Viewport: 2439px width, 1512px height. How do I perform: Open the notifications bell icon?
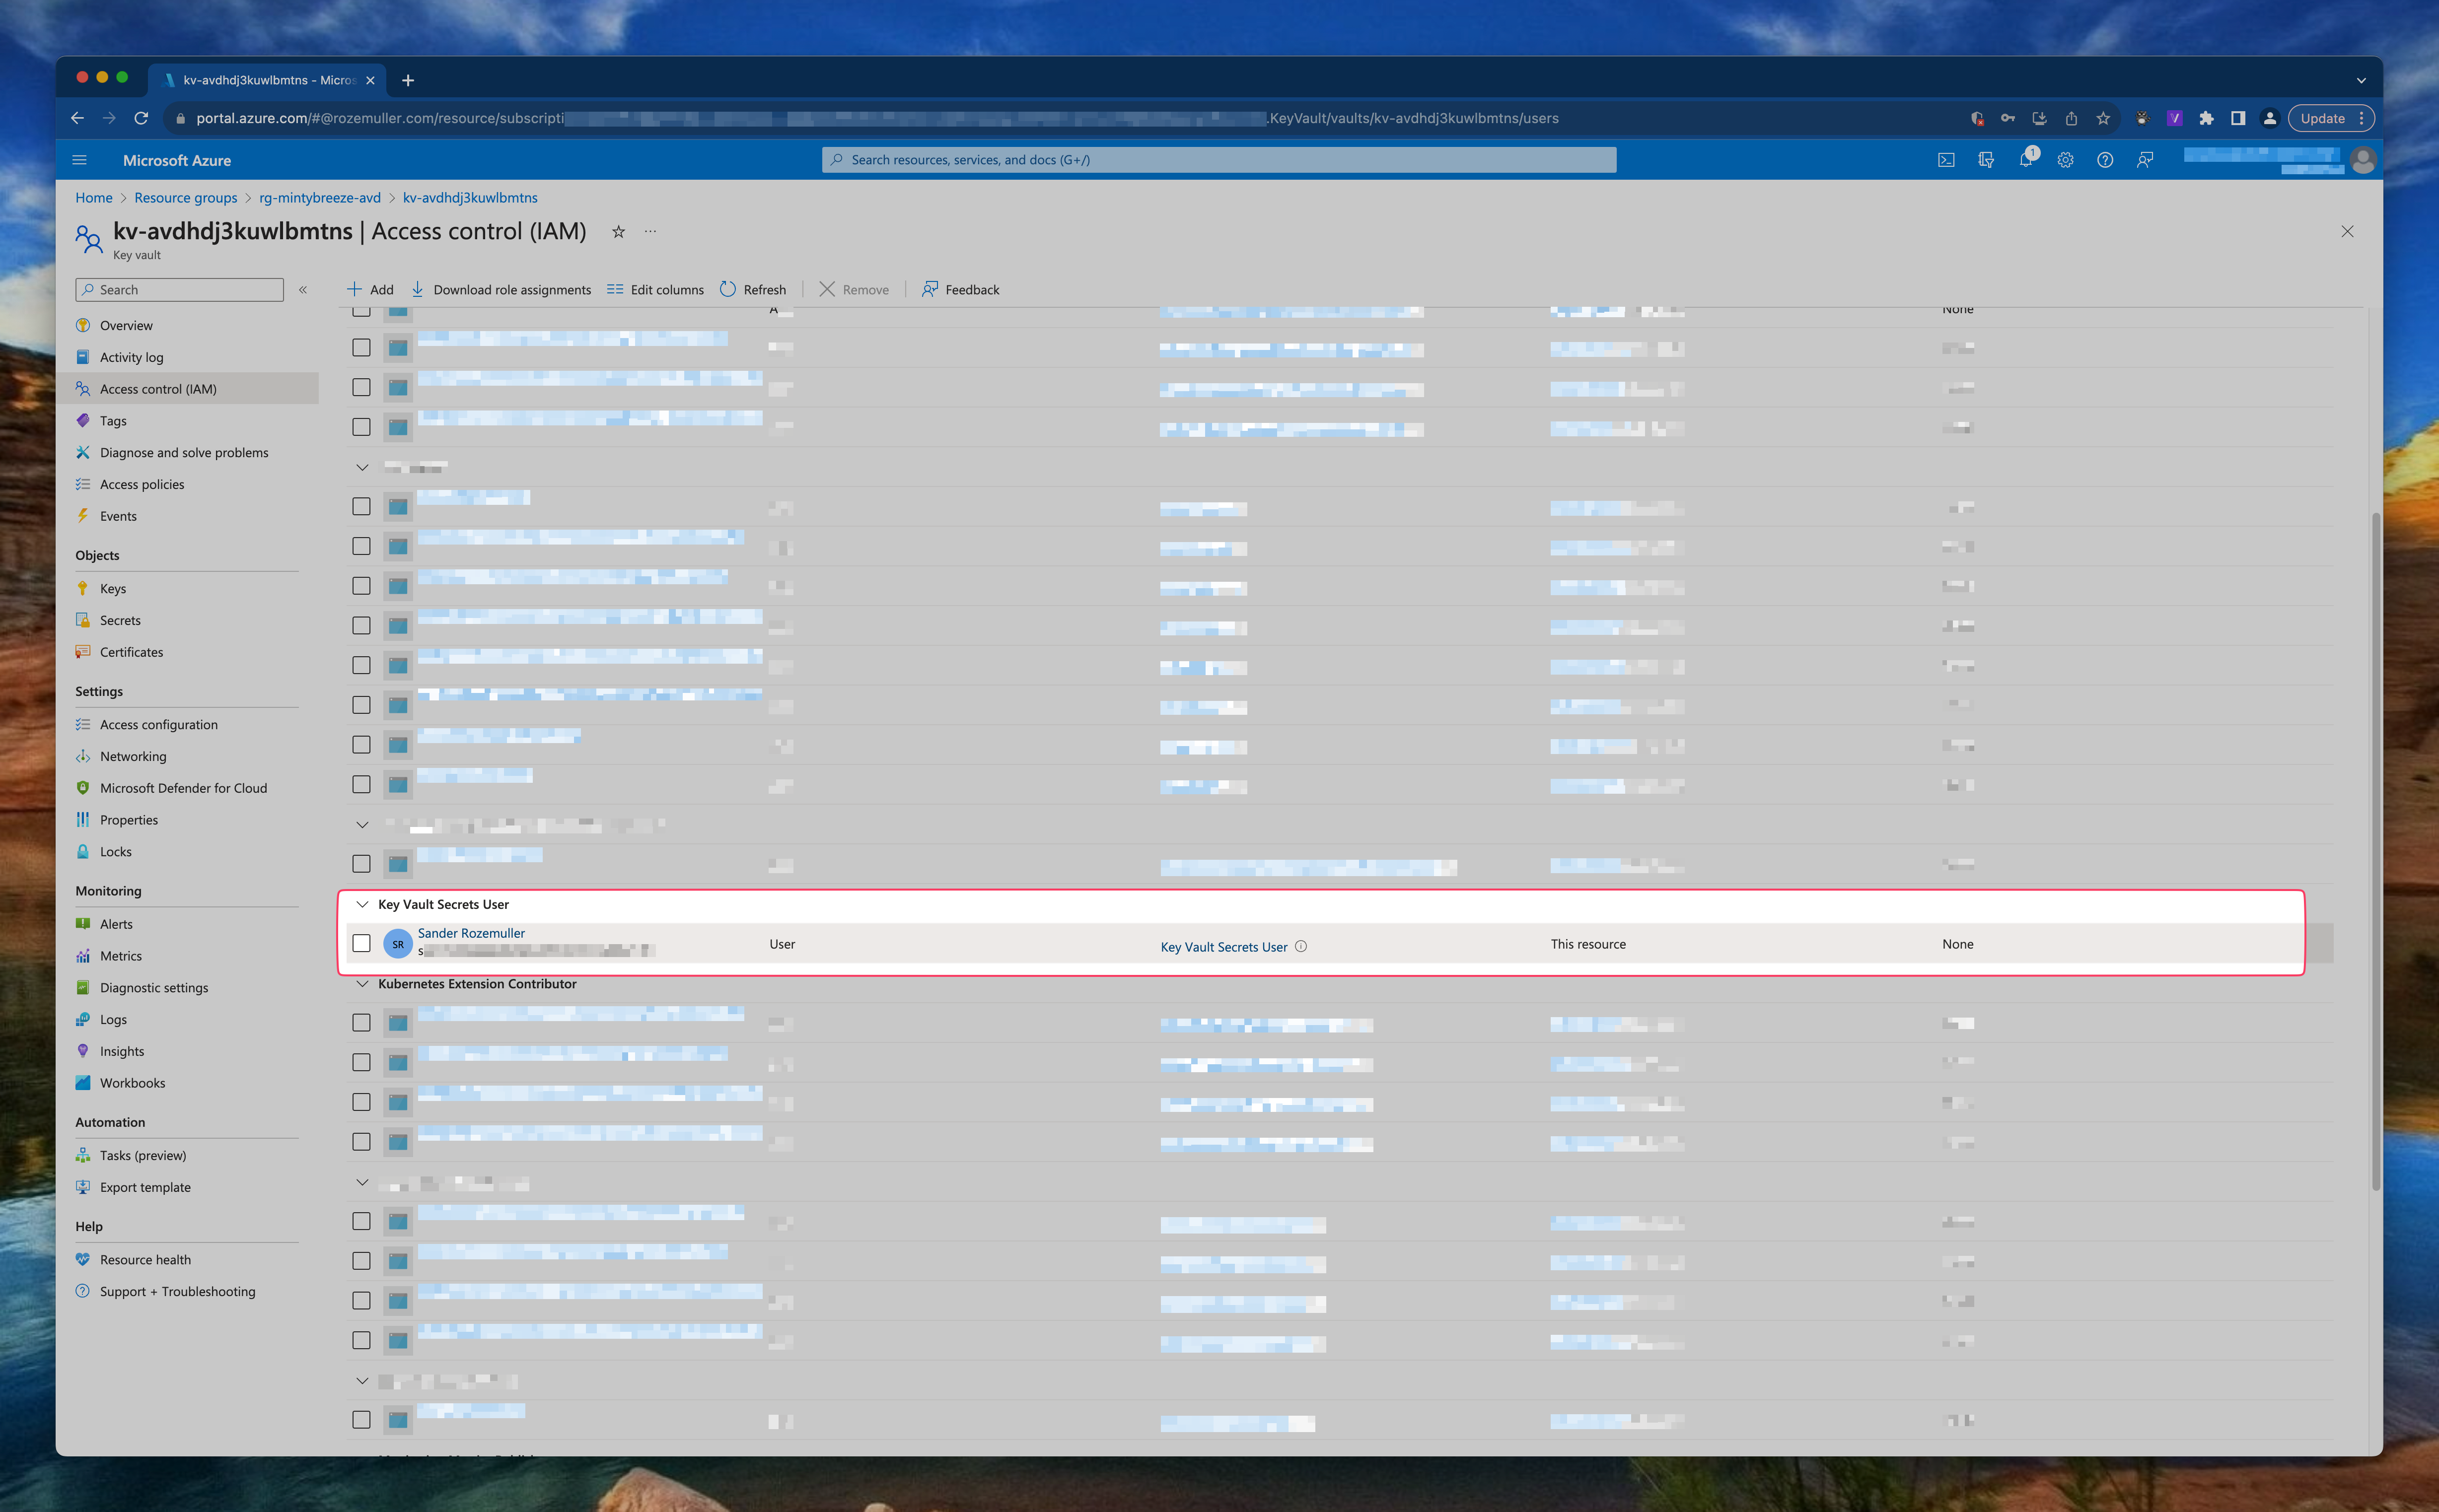point(2025,160)
